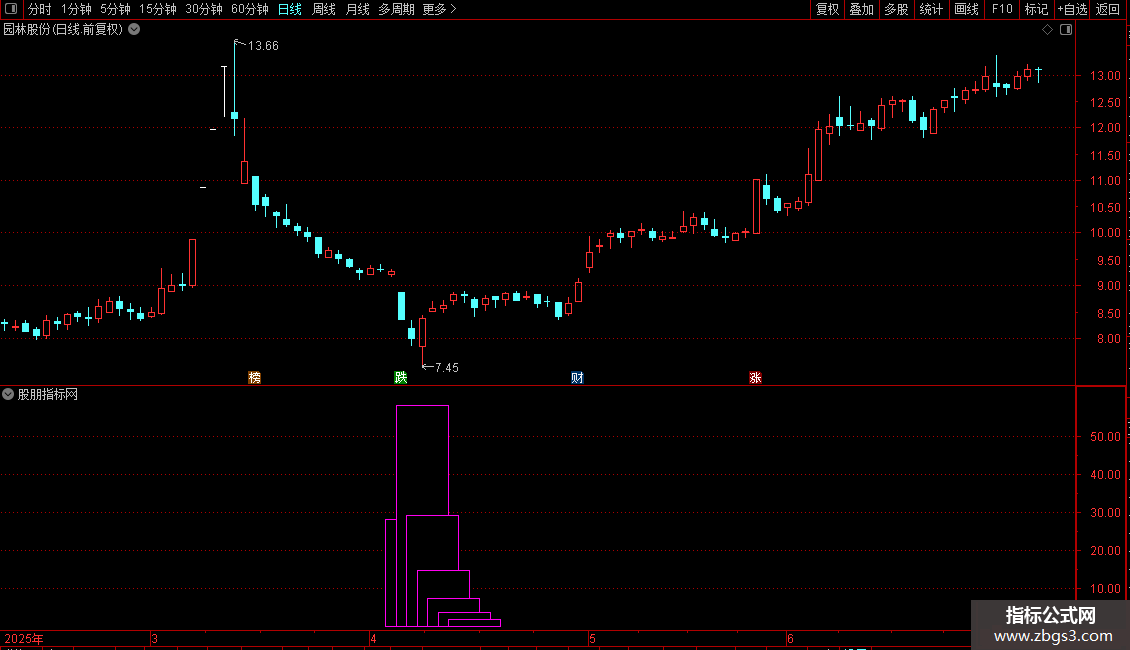The height and width of the screenshot is (650, 1130).
Task: Click the 股朋指标网 indicator name
Action: tap(48, 394)
